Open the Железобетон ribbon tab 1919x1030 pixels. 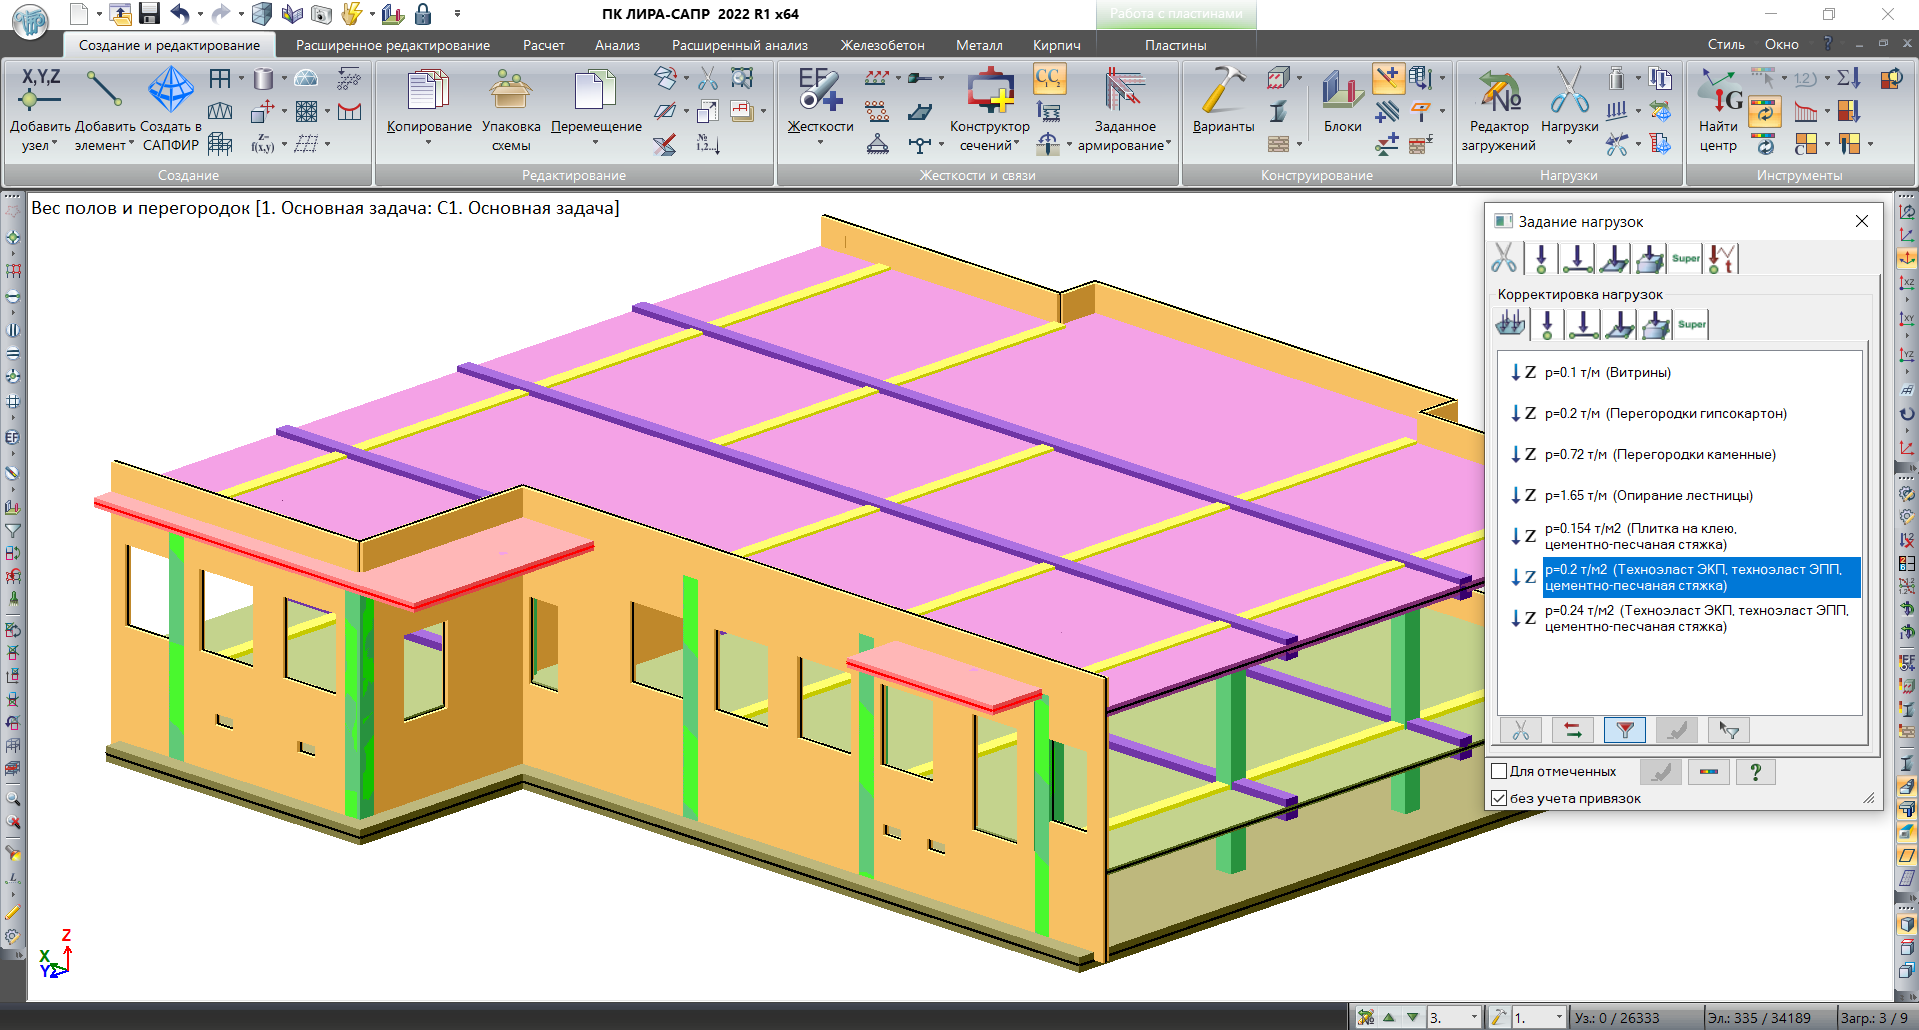(882, 45)
